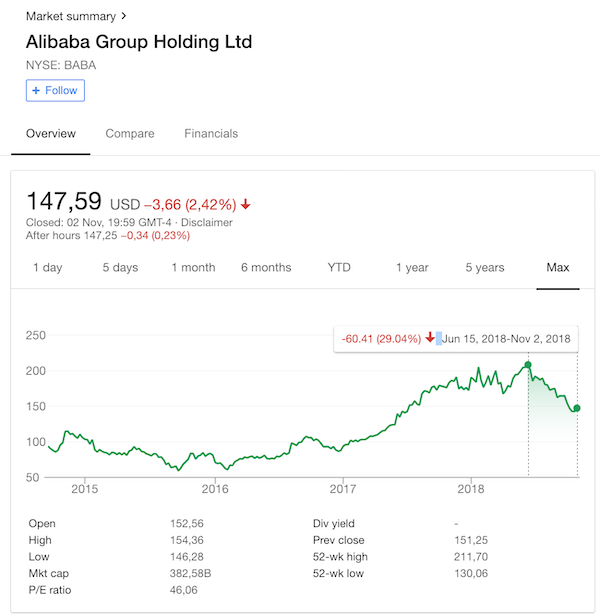Select the Overview tab
The height and width of the screenshot is (615, 600).
[x=51, y=134]
